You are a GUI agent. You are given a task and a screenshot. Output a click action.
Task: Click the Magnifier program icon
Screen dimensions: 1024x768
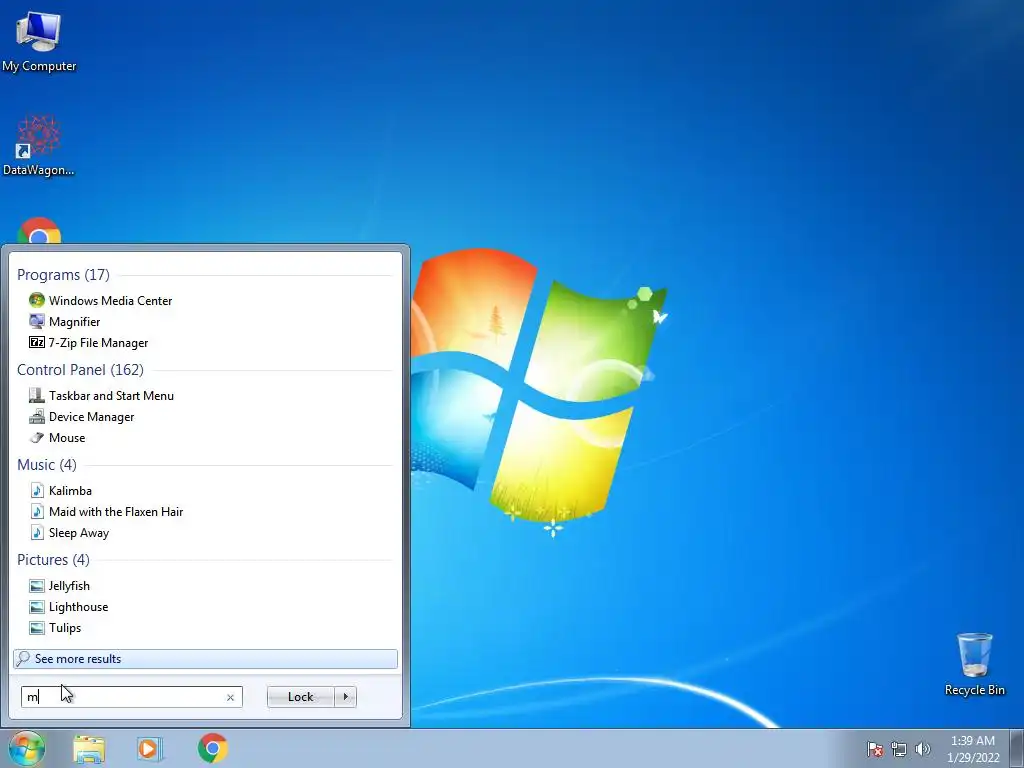[37, 321]
